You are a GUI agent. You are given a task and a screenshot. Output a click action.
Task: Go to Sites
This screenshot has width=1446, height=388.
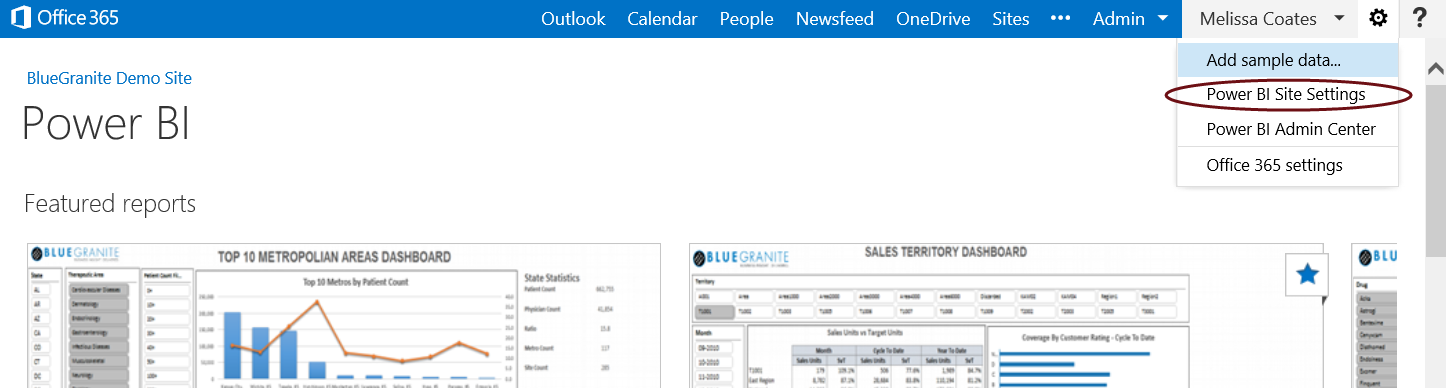[x=1011, y=18]
